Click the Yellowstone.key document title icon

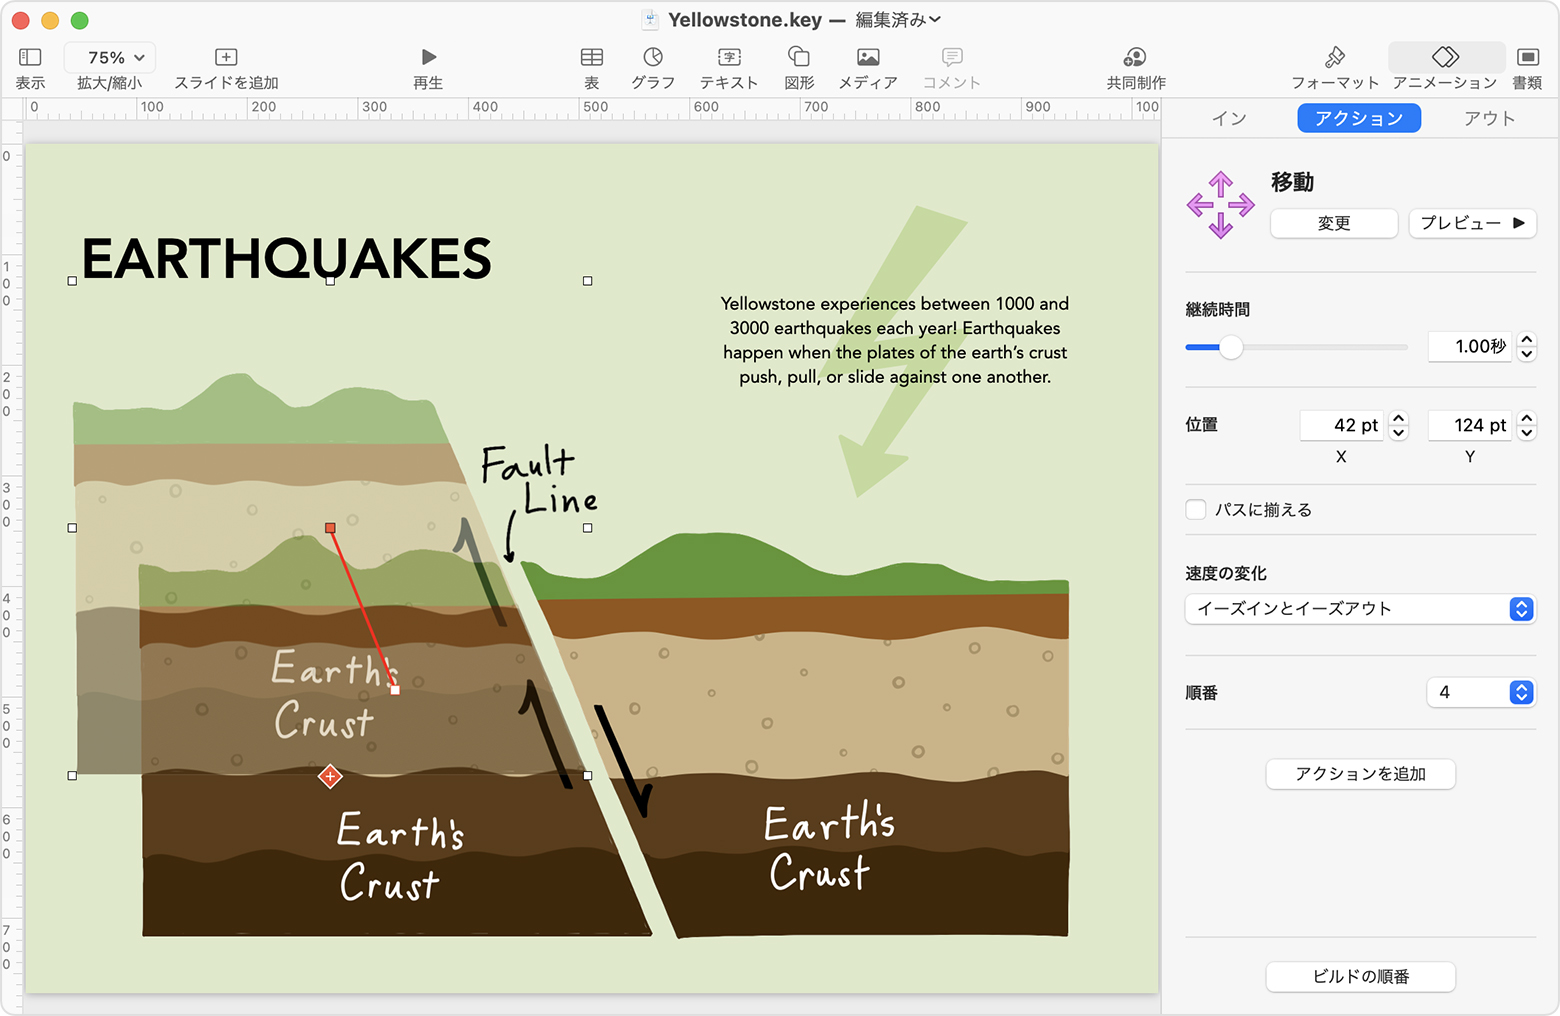pos(651,20)
